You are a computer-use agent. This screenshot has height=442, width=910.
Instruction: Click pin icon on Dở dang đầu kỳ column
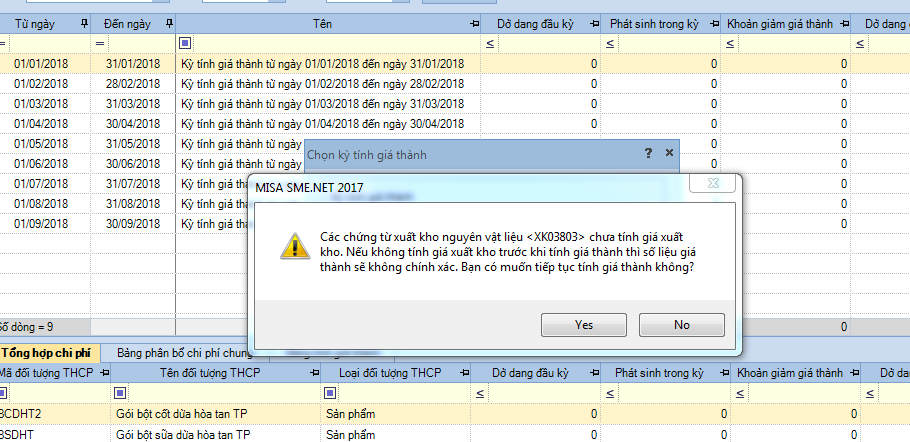click(596, 22)
